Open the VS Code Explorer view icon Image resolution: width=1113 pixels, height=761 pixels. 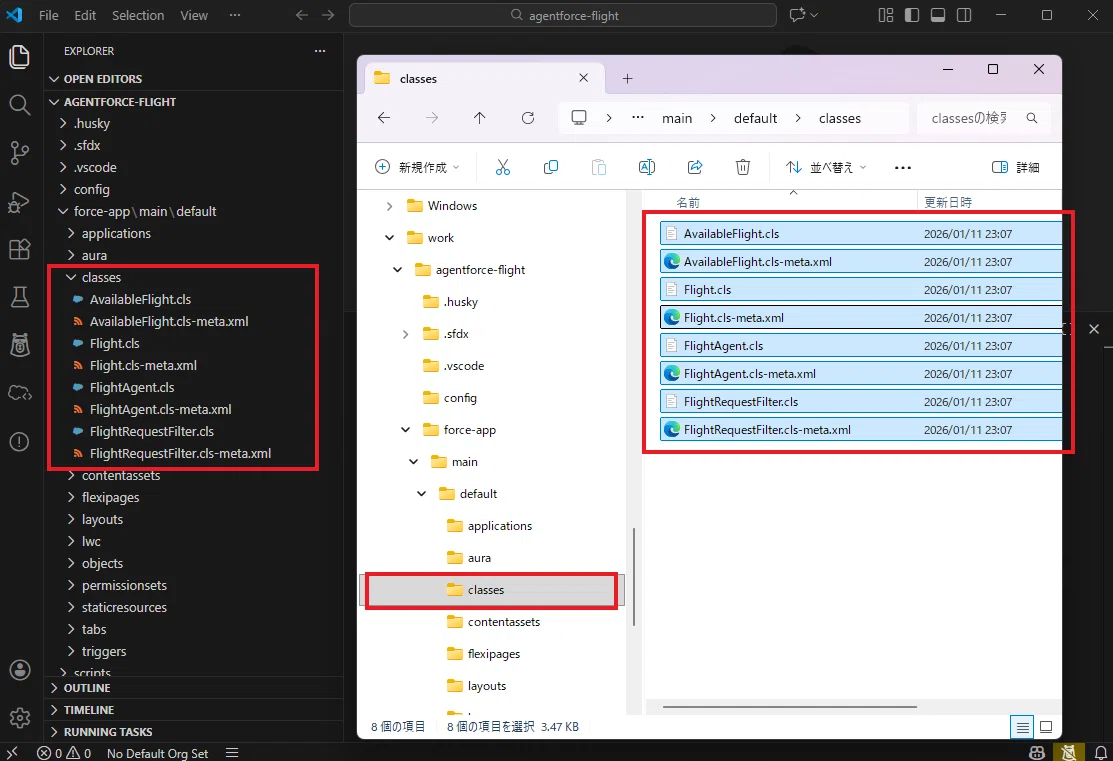(x=19, y=57)
